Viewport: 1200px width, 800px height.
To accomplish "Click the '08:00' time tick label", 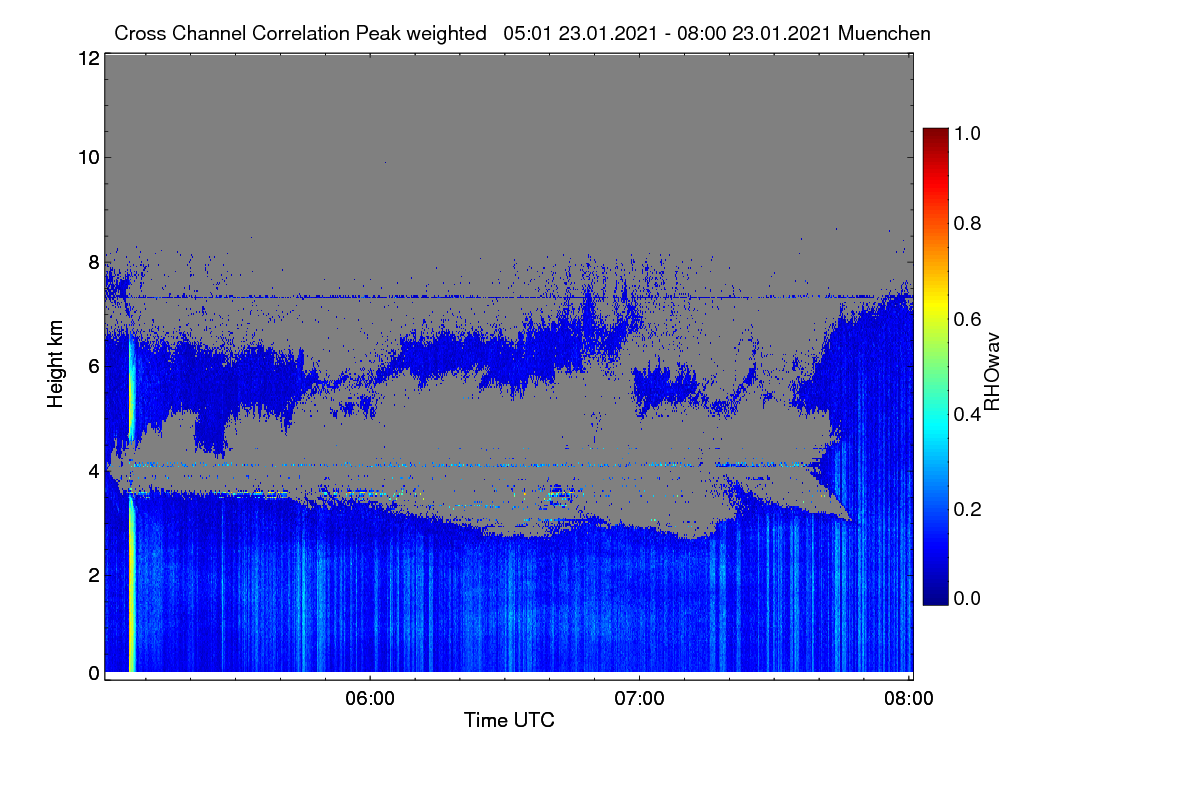I will click(x=909, y=699).
